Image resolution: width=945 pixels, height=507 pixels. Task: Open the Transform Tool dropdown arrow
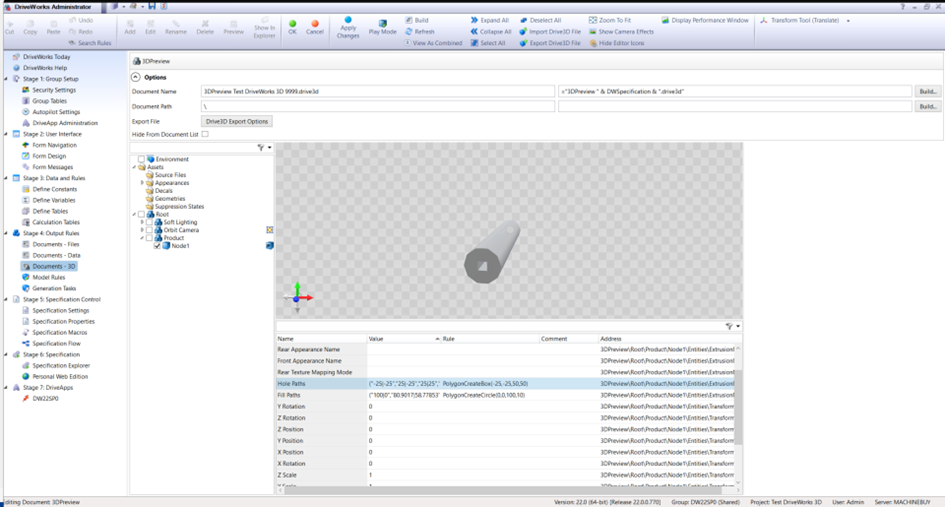point(848,20)
